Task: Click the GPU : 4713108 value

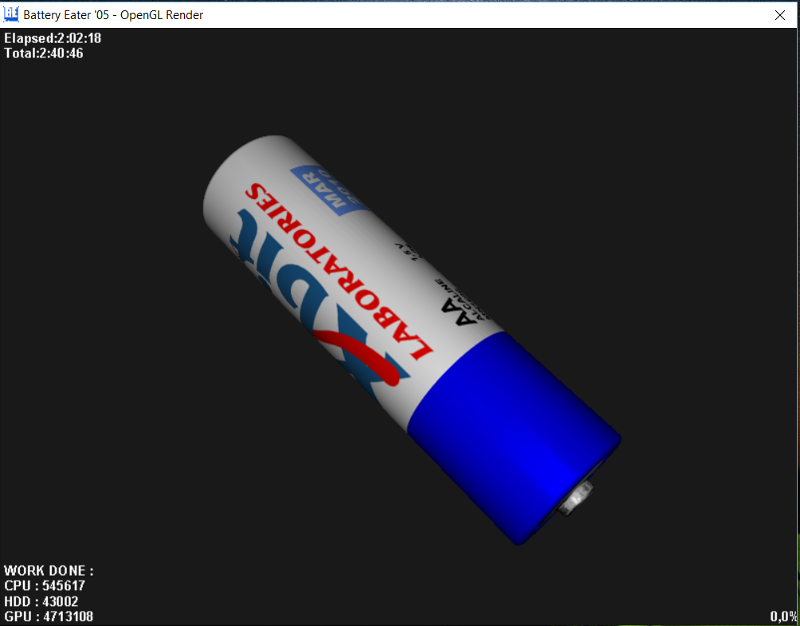Action: tap(49, 617)
